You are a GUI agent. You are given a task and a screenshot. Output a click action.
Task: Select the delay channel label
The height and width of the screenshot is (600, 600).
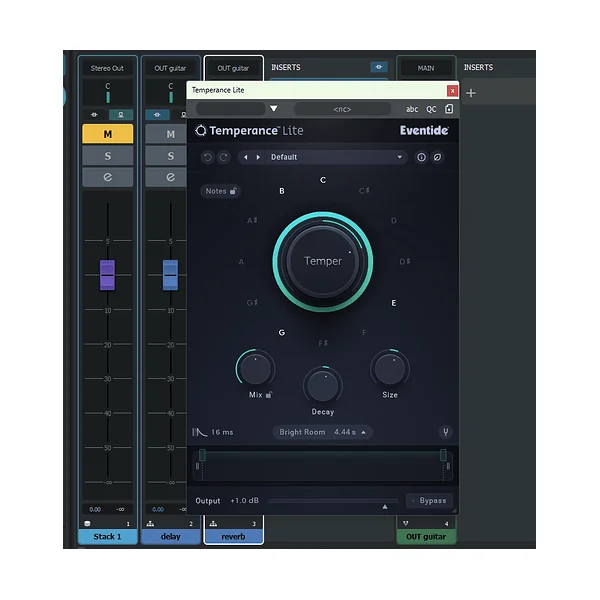pyautogui.click(x=171, y=536)
